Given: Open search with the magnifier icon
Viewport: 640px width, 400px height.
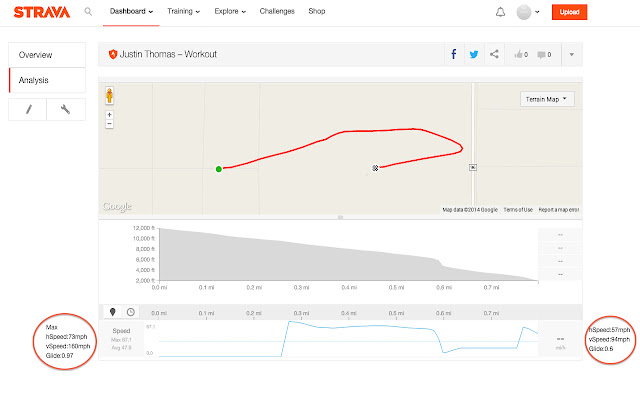Looking at the screenshot, I should (88, 12).
